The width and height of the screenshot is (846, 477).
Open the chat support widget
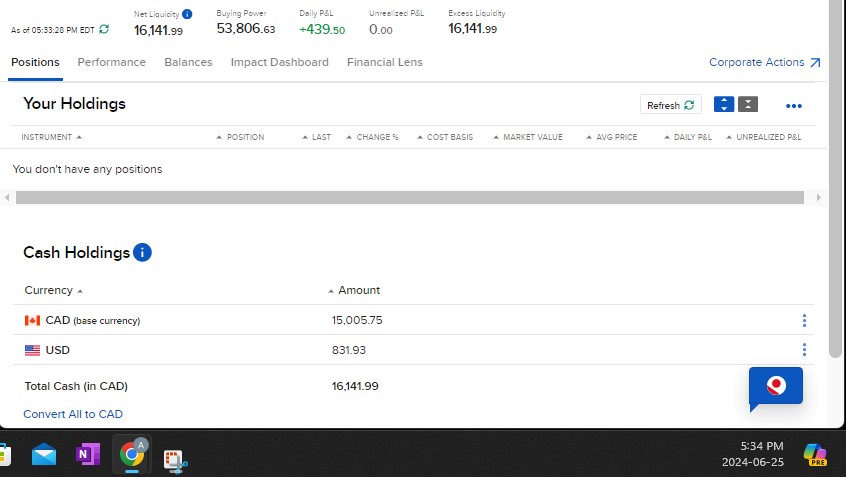click(x=775, y=387)
